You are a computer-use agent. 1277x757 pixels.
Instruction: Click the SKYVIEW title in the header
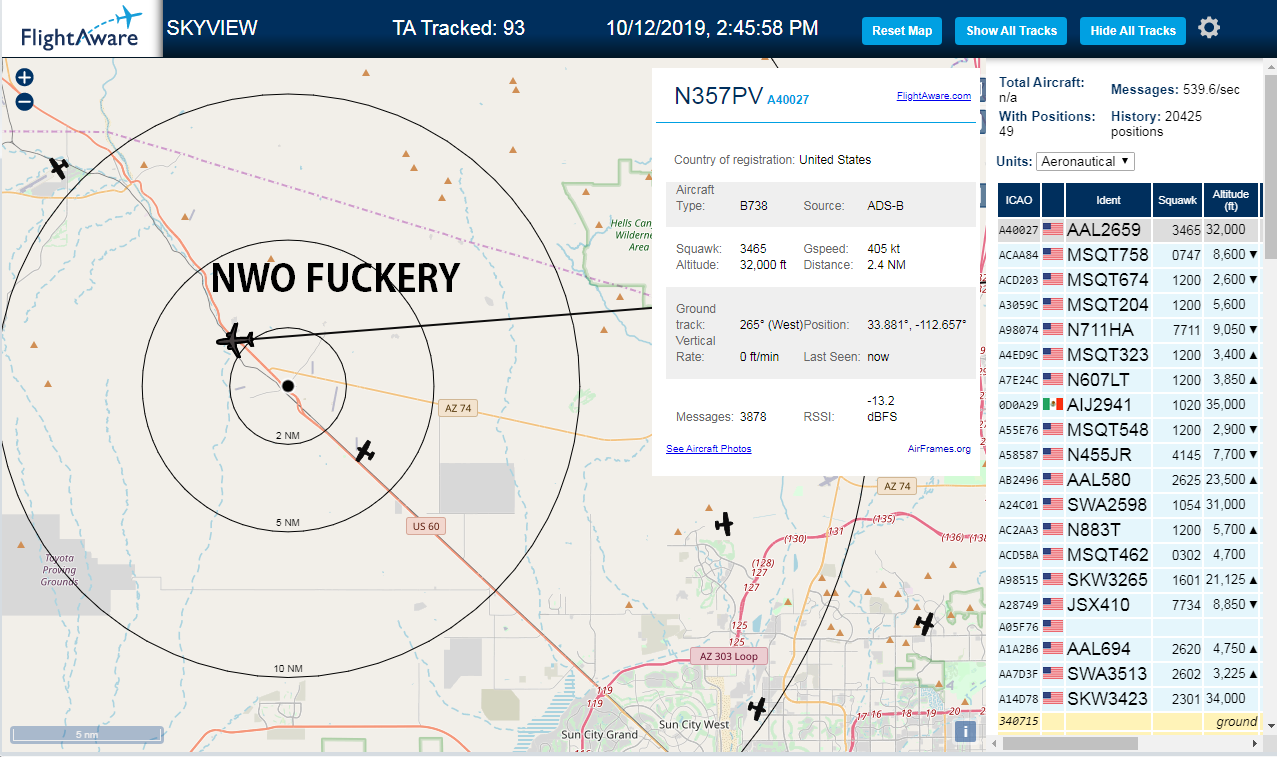click(x=212, y=28)
